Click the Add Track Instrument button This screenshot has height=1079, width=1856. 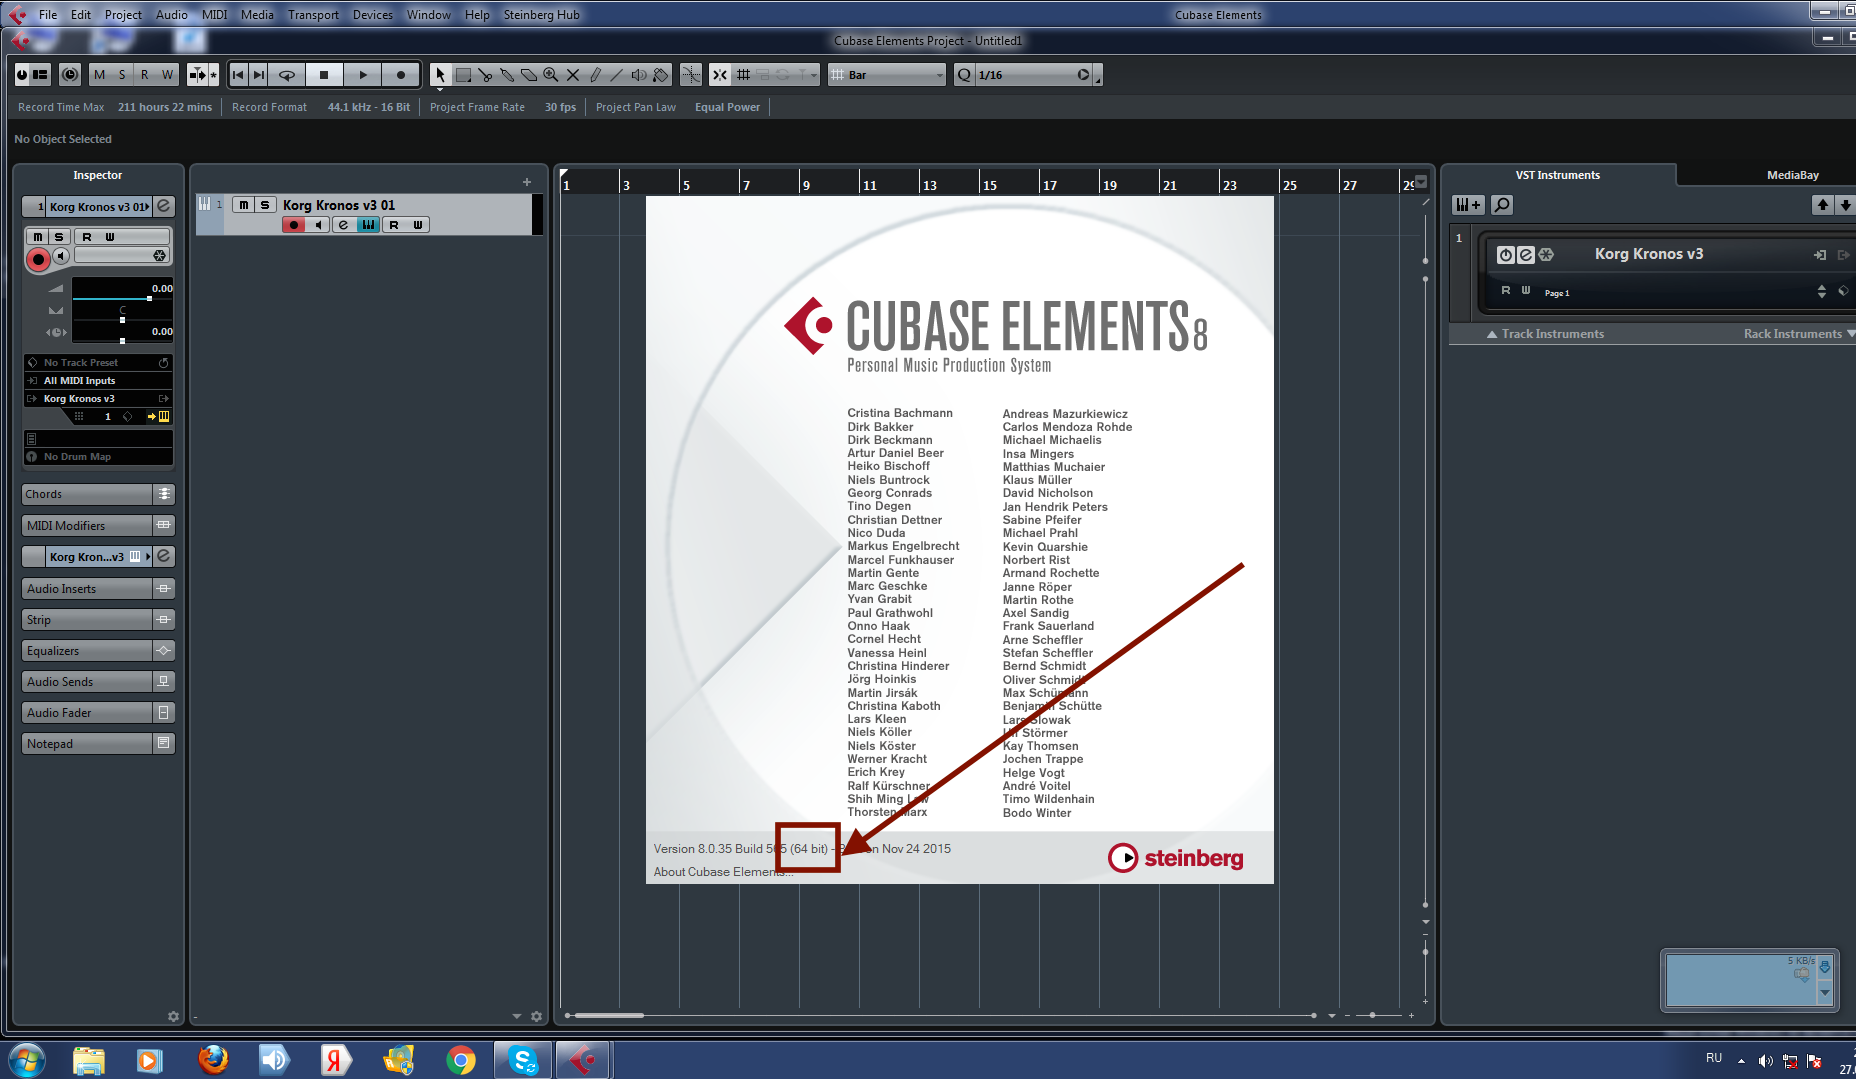coord(1468,205)
